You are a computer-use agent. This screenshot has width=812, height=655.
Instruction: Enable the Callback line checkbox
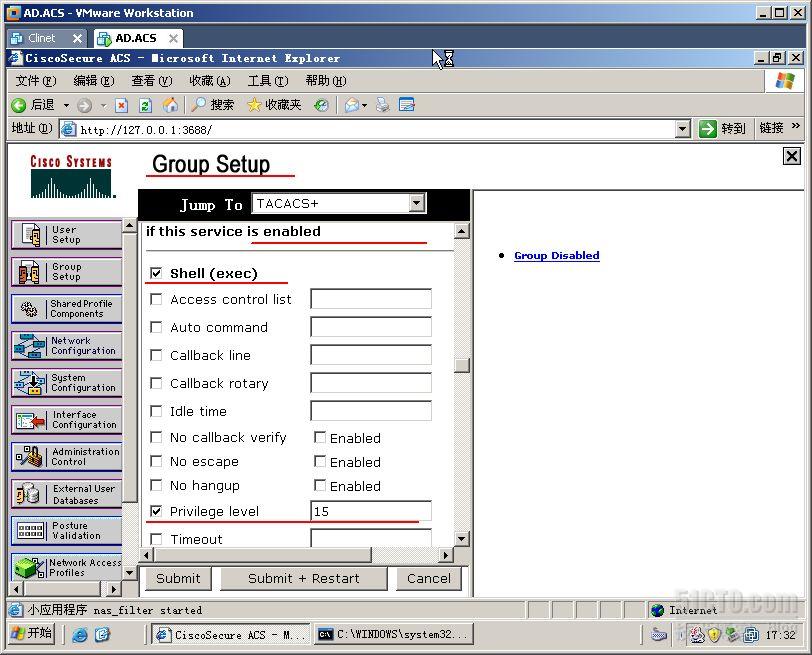tap(156, 355)
